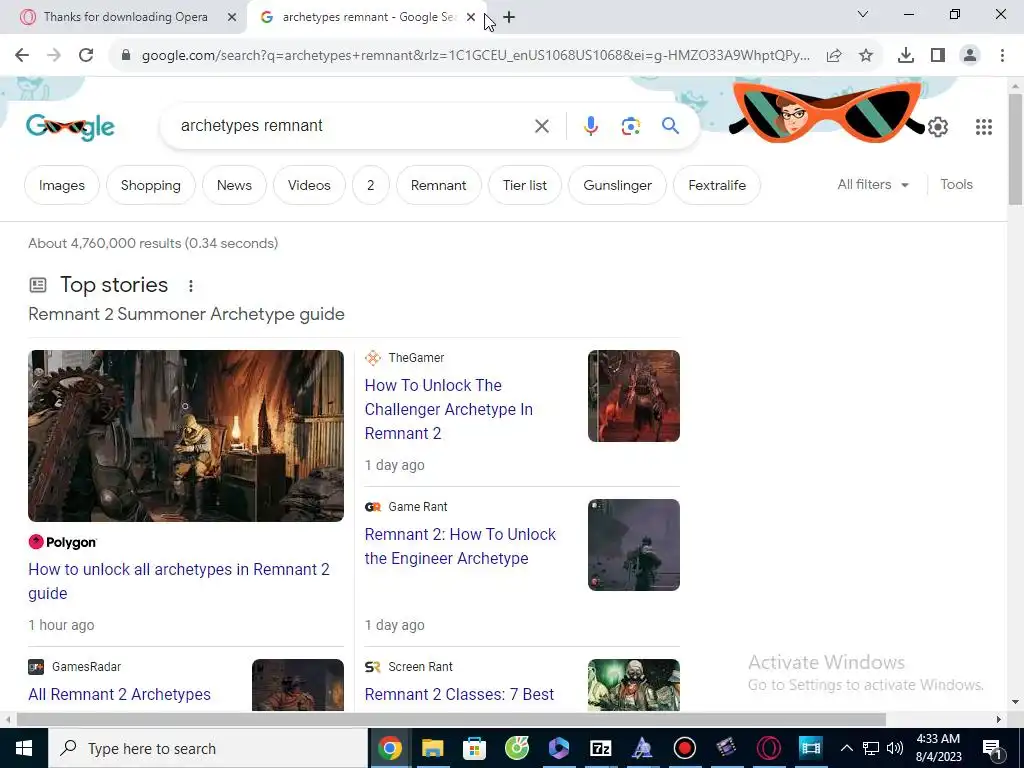Click the horizontal page scrollbar
This screenshot has height=768, width=1024.
click(451, 720)
